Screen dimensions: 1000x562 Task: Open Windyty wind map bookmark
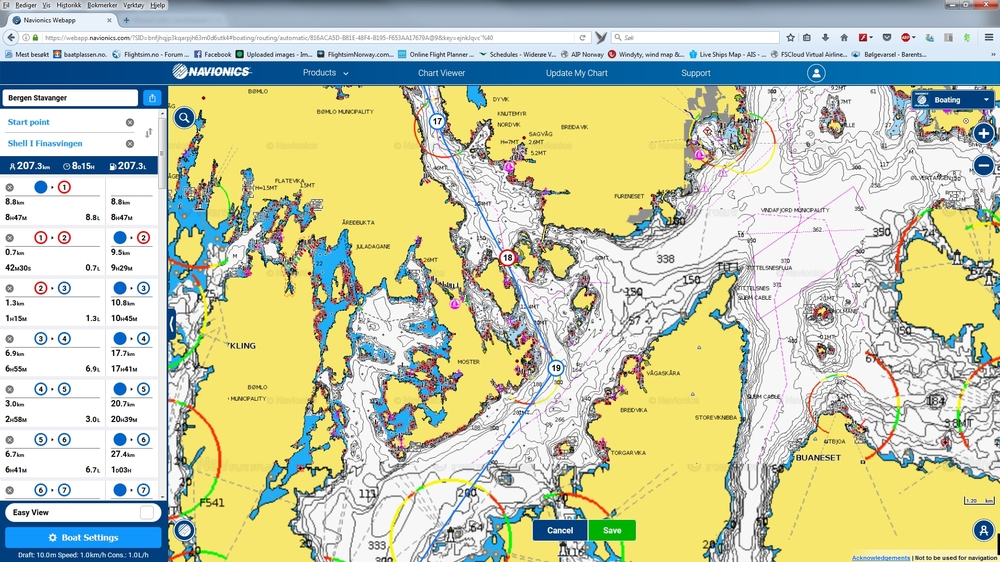[x=646, y=54]
